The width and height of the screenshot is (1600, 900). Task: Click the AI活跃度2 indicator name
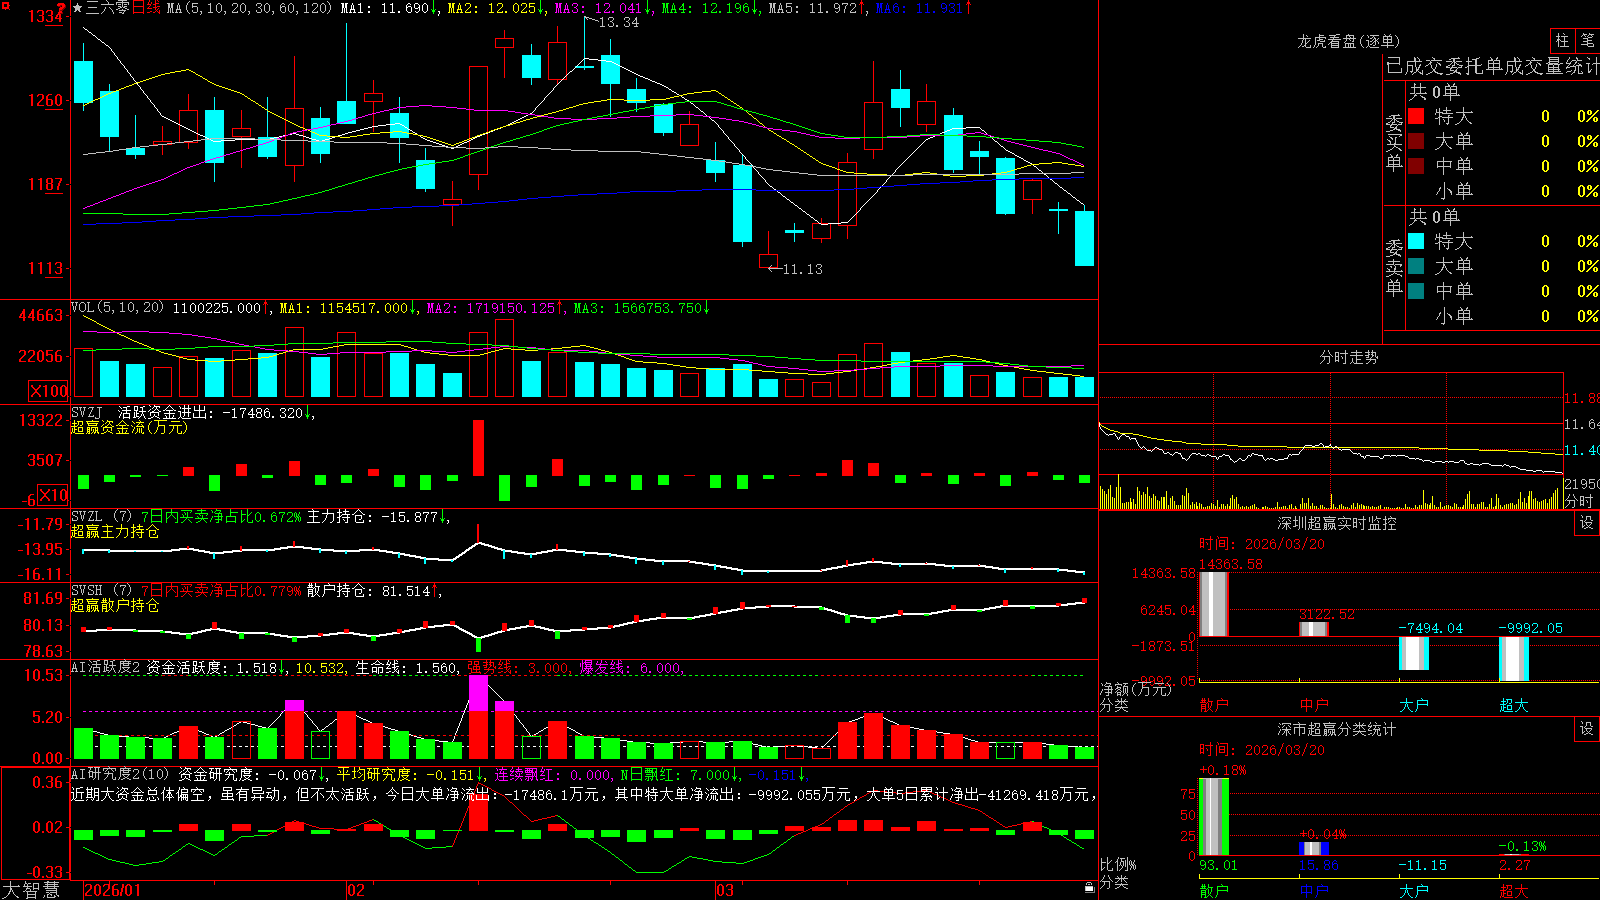(x=105, y=668)
